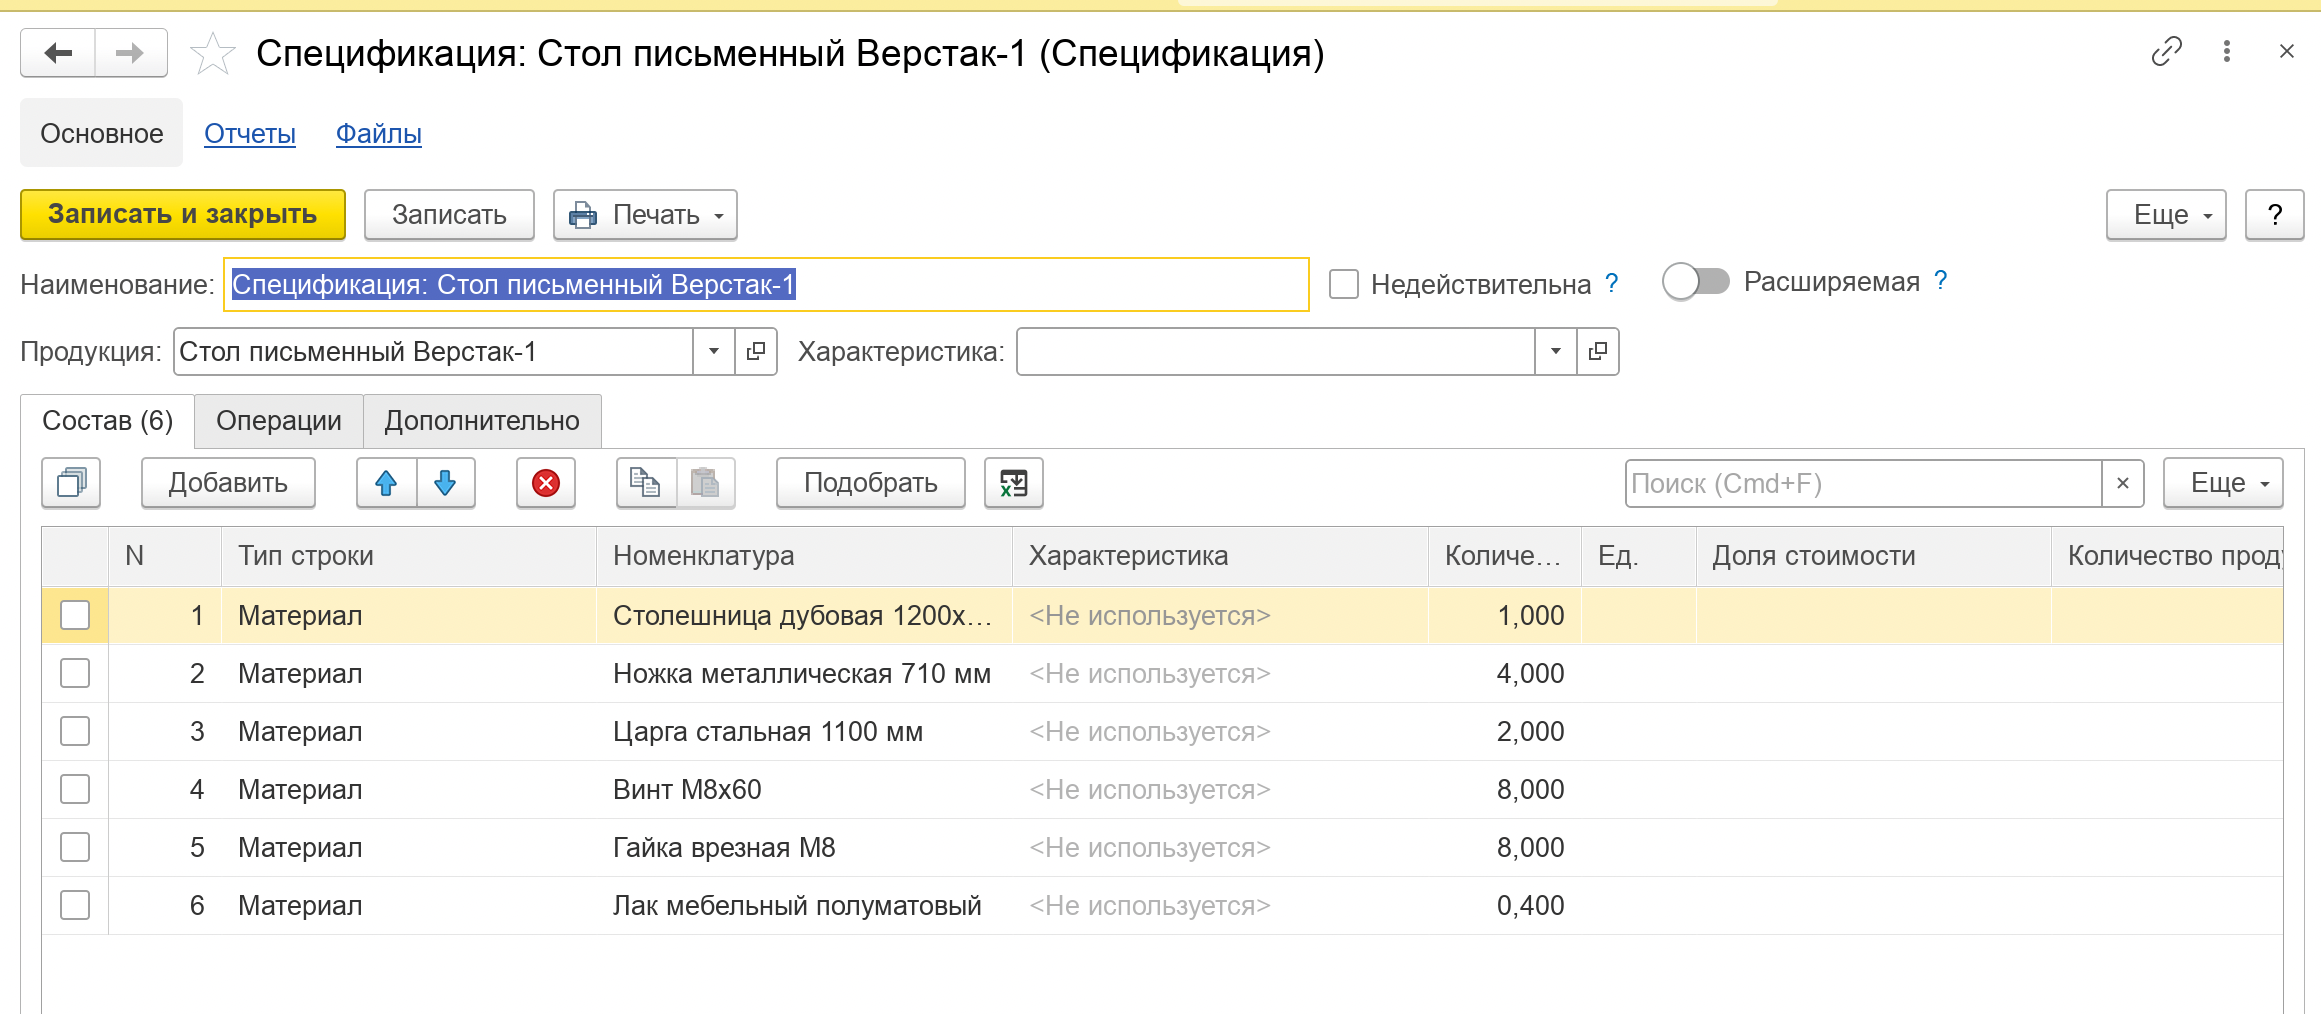Select all rows with the checkmark-squares icon
The image size is (2321, 1014).
(71, 483)
